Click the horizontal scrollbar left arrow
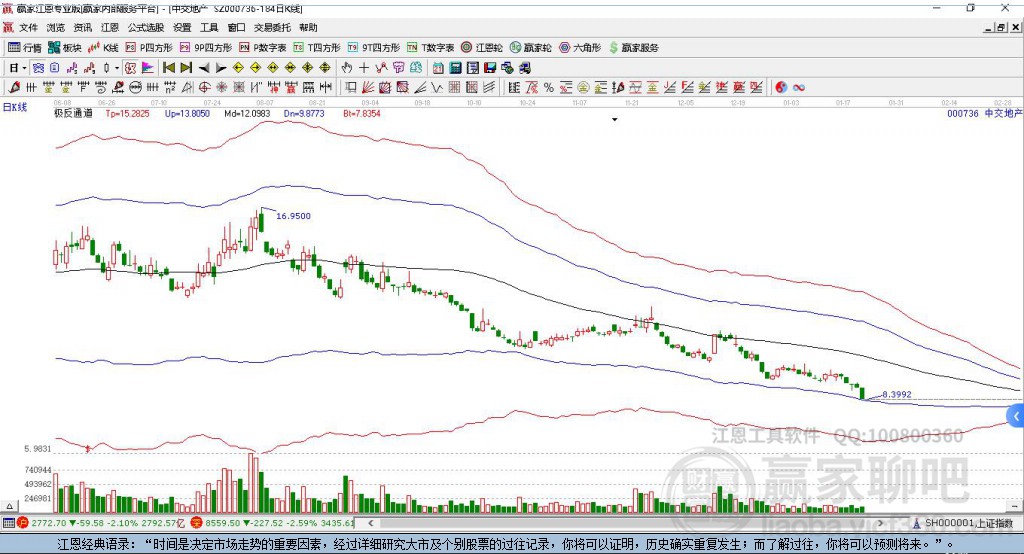 click(x=371, y=523)
